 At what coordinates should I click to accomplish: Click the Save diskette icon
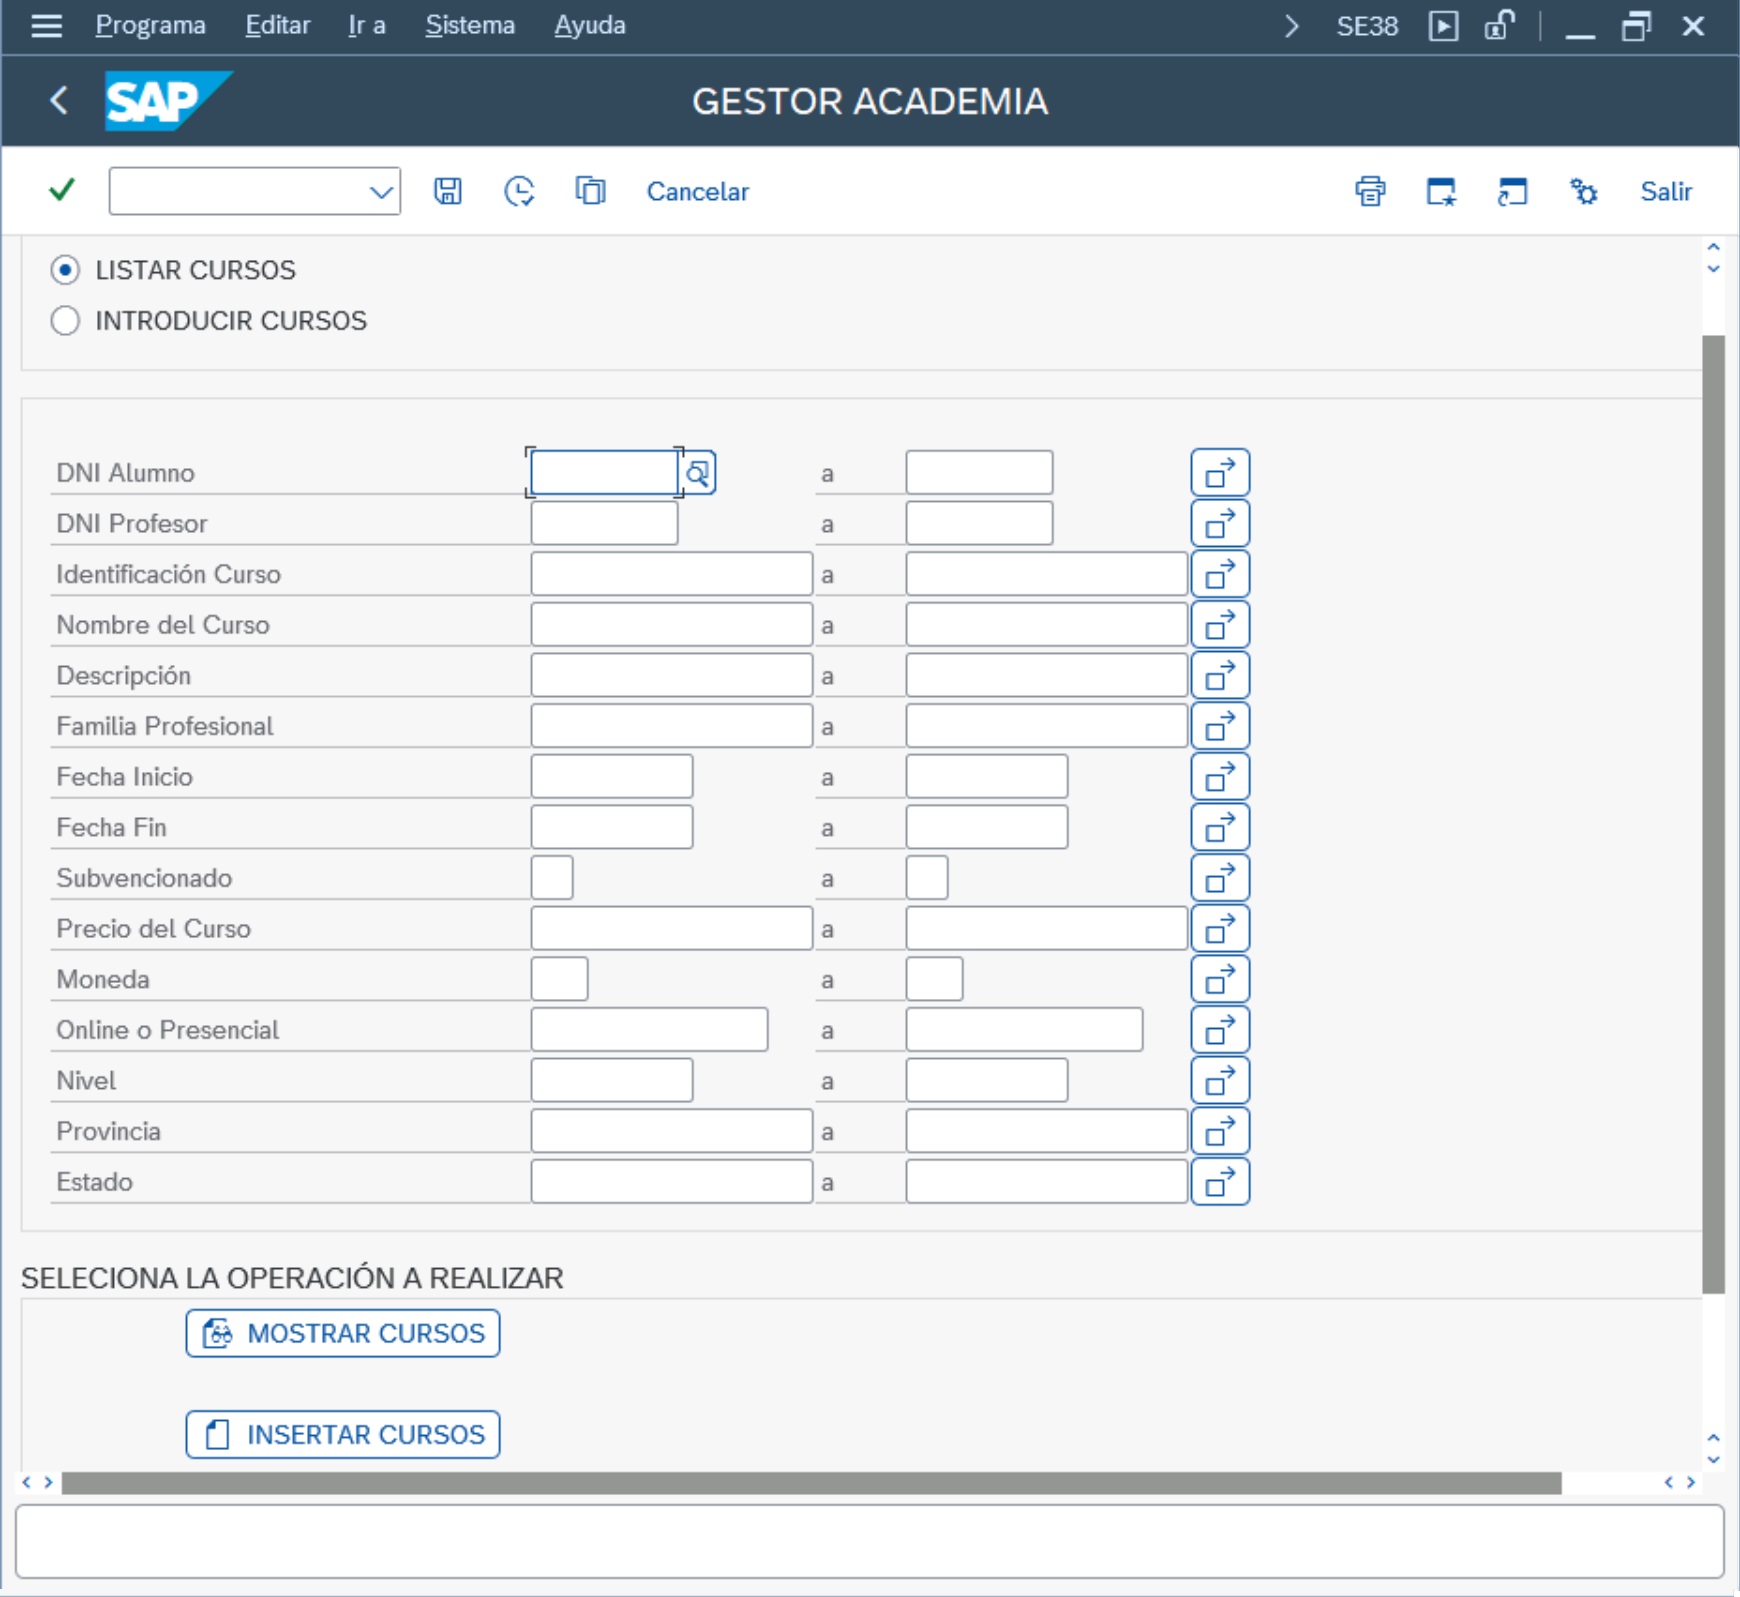tap(448, 191)
